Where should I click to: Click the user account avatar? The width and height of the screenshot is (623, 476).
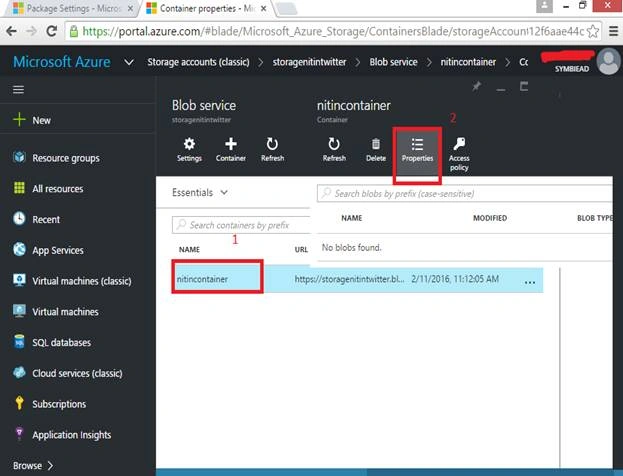pos(609,62)
